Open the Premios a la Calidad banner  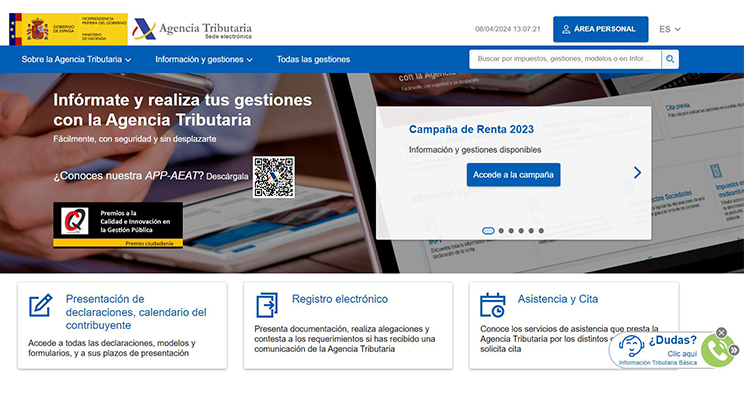point(118,224)
